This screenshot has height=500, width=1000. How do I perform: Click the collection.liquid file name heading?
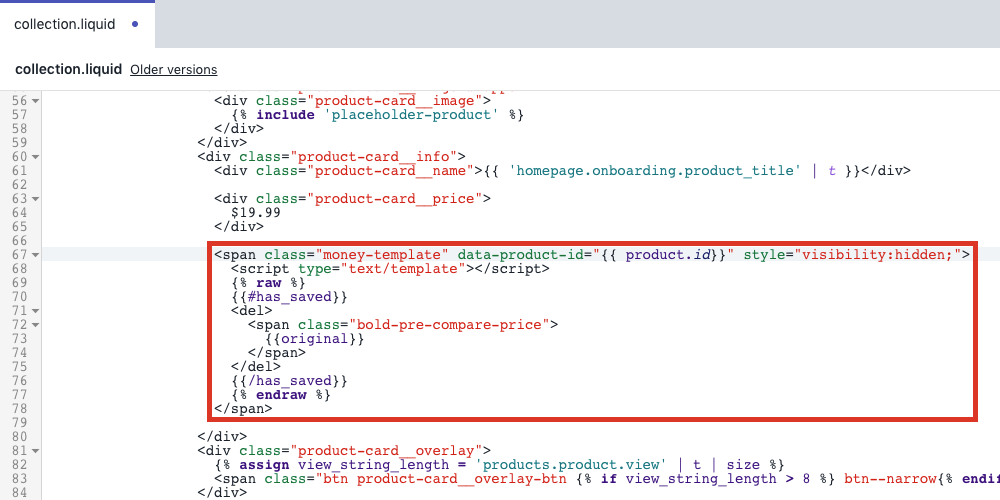tap(68, 70)
